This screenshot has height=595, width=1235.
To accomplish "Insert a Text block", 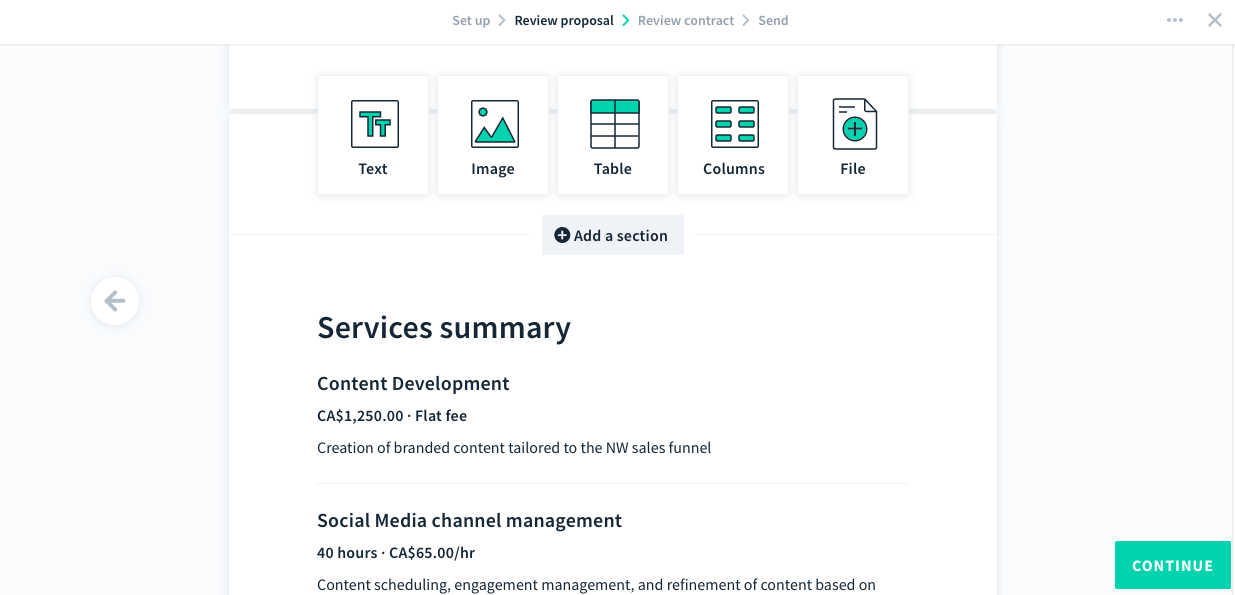I will click(373, 135).
